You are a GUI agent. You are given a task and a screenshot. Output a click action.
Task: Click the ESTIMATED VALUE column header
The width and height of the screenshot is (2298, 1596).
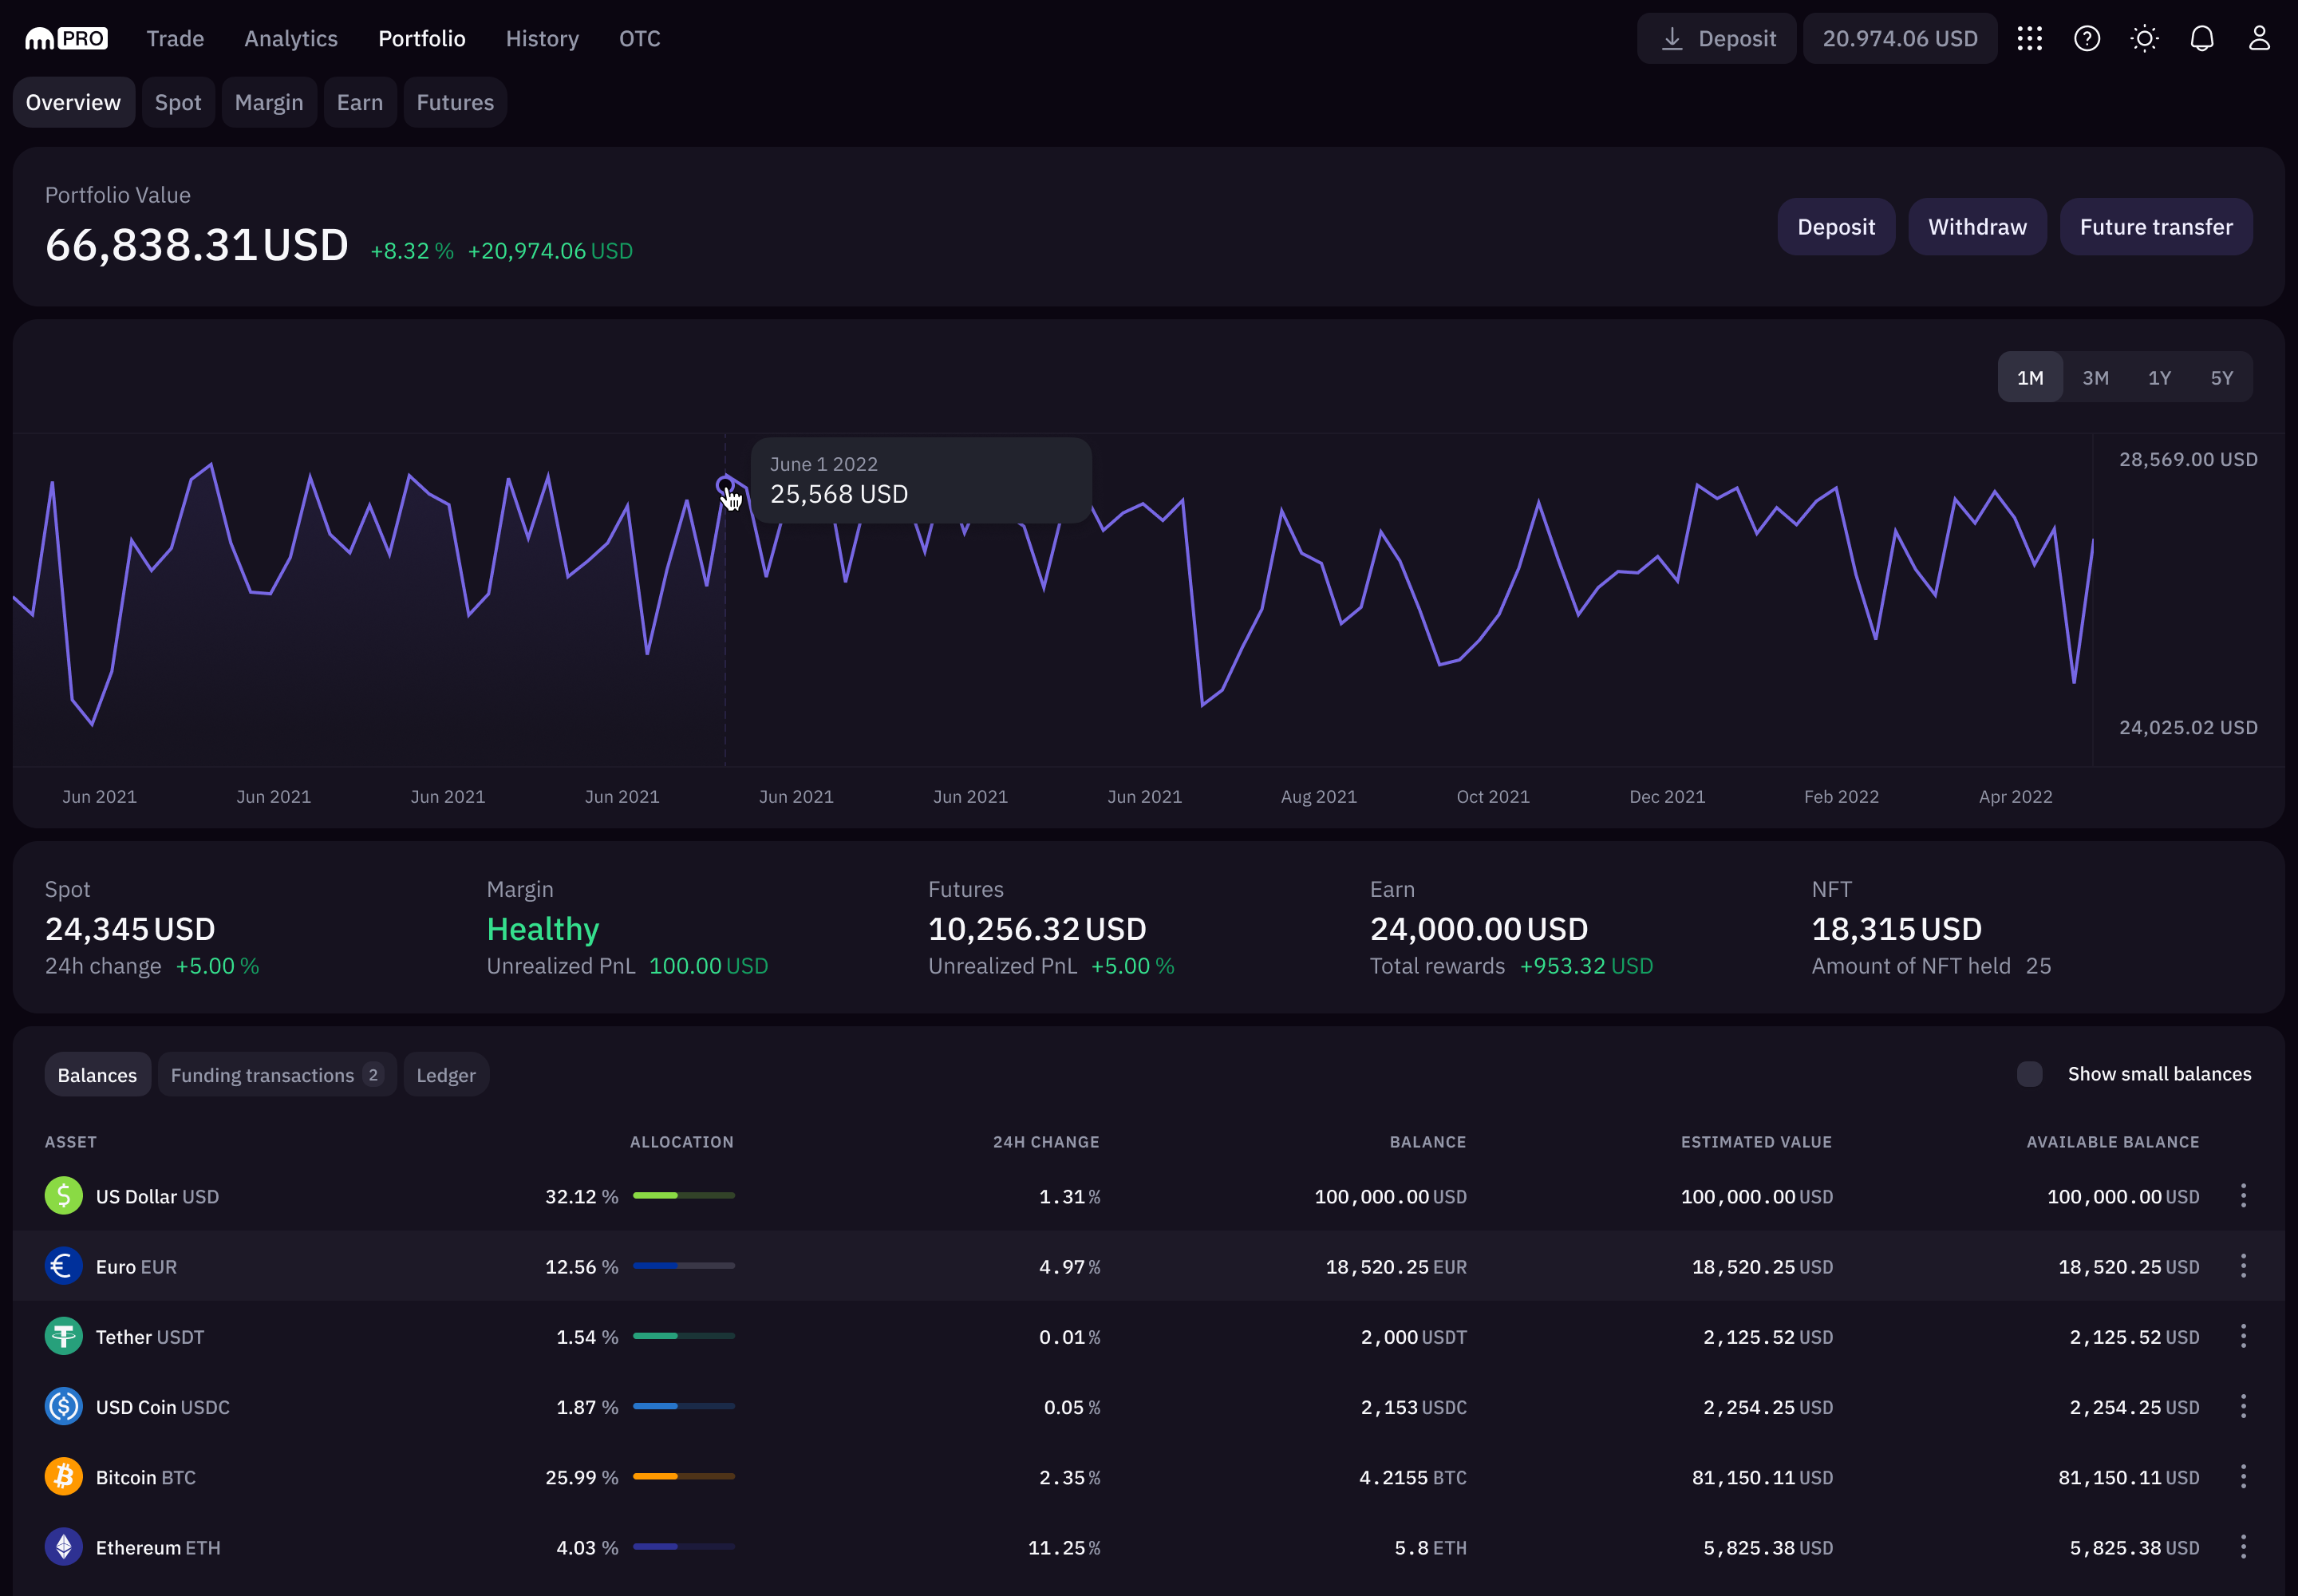[1756, 1142]
